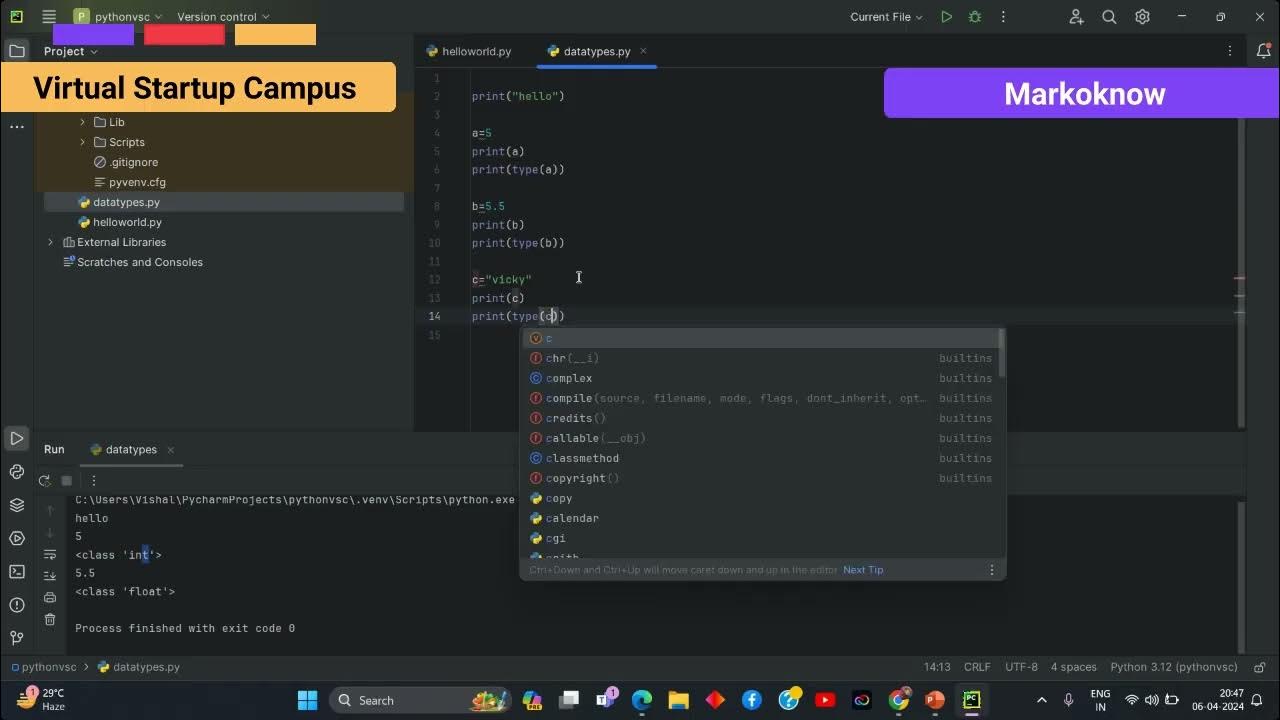Open Code With Me user icon

tap(1076, 17)
